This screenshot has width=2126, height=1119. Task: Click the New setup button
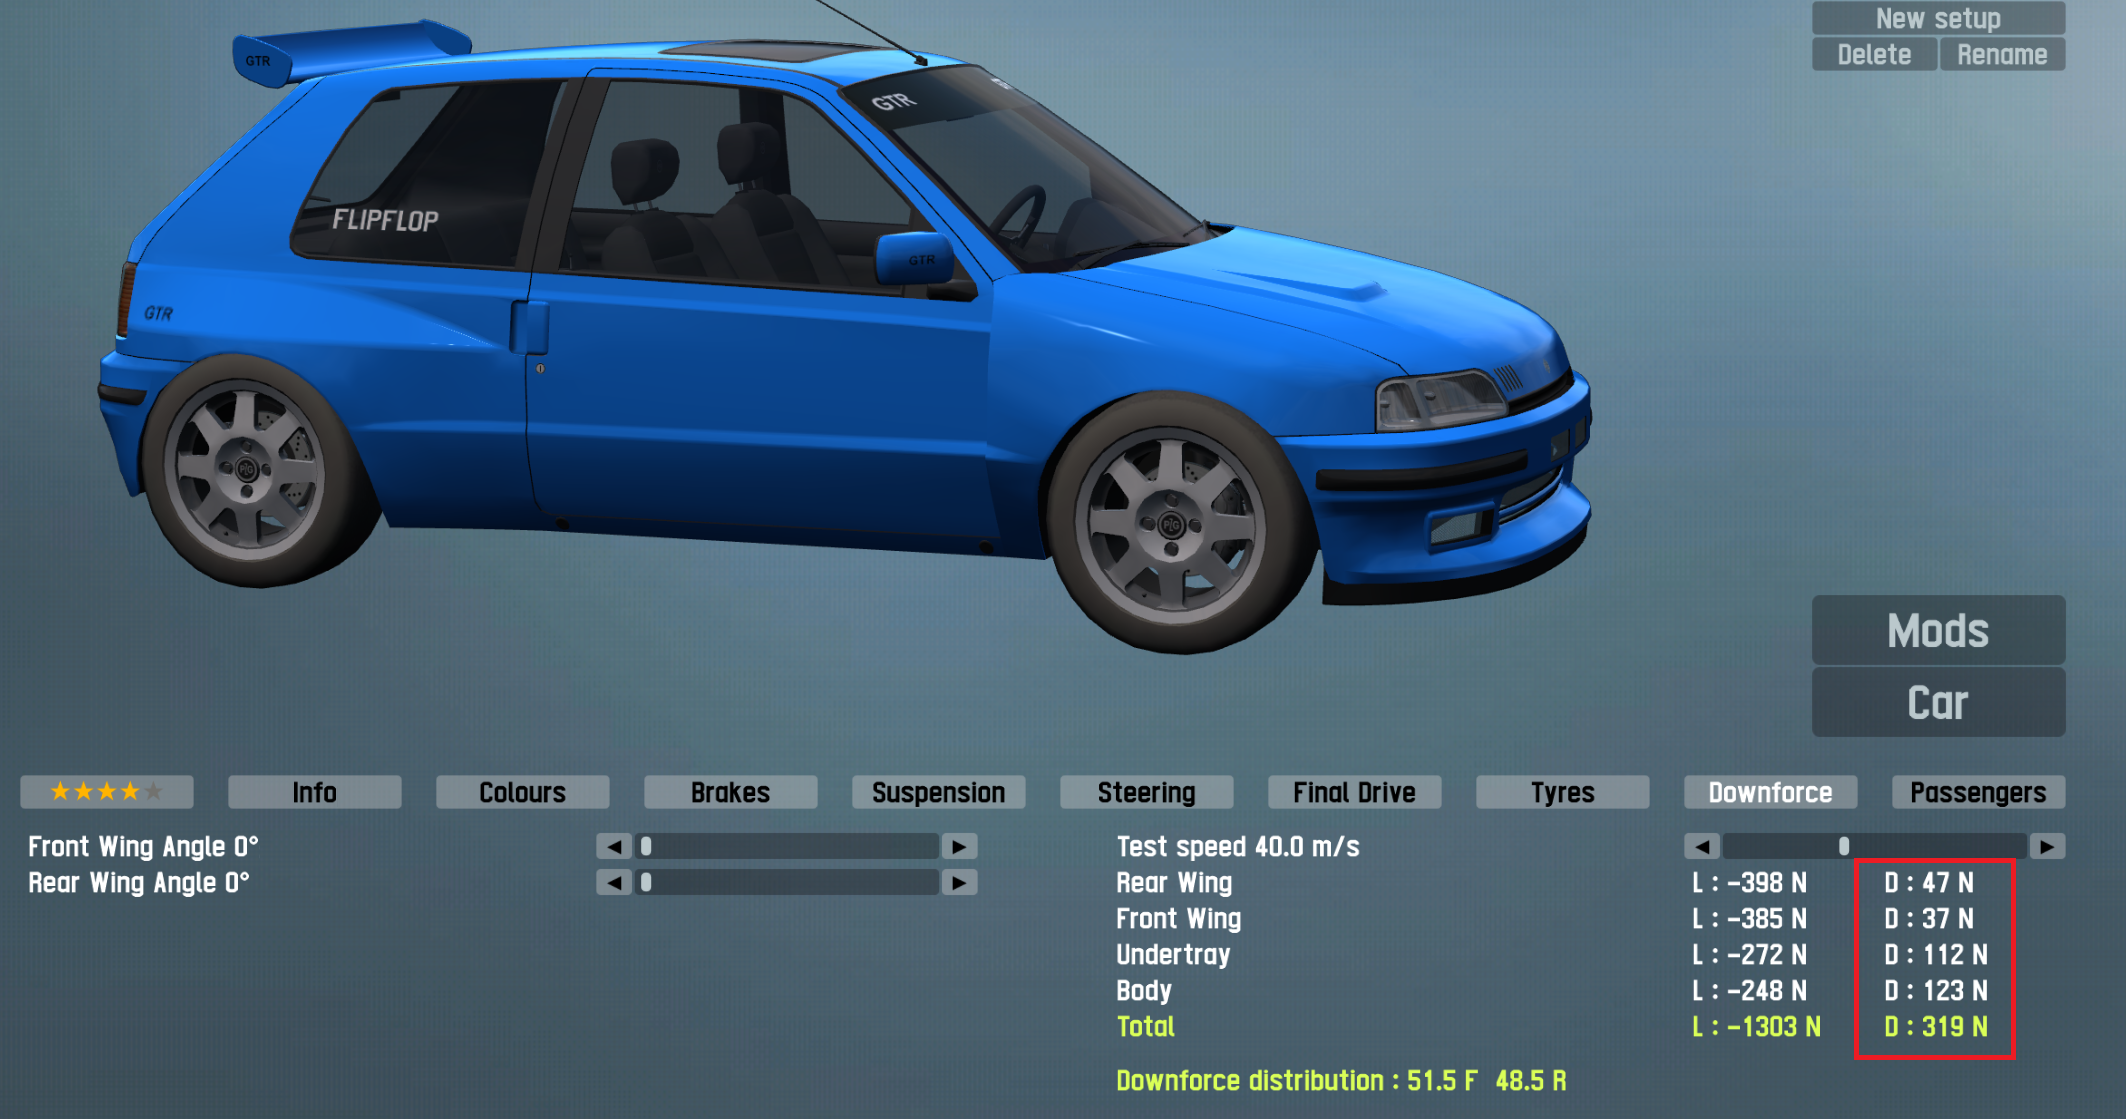[x=1937, y=18]
